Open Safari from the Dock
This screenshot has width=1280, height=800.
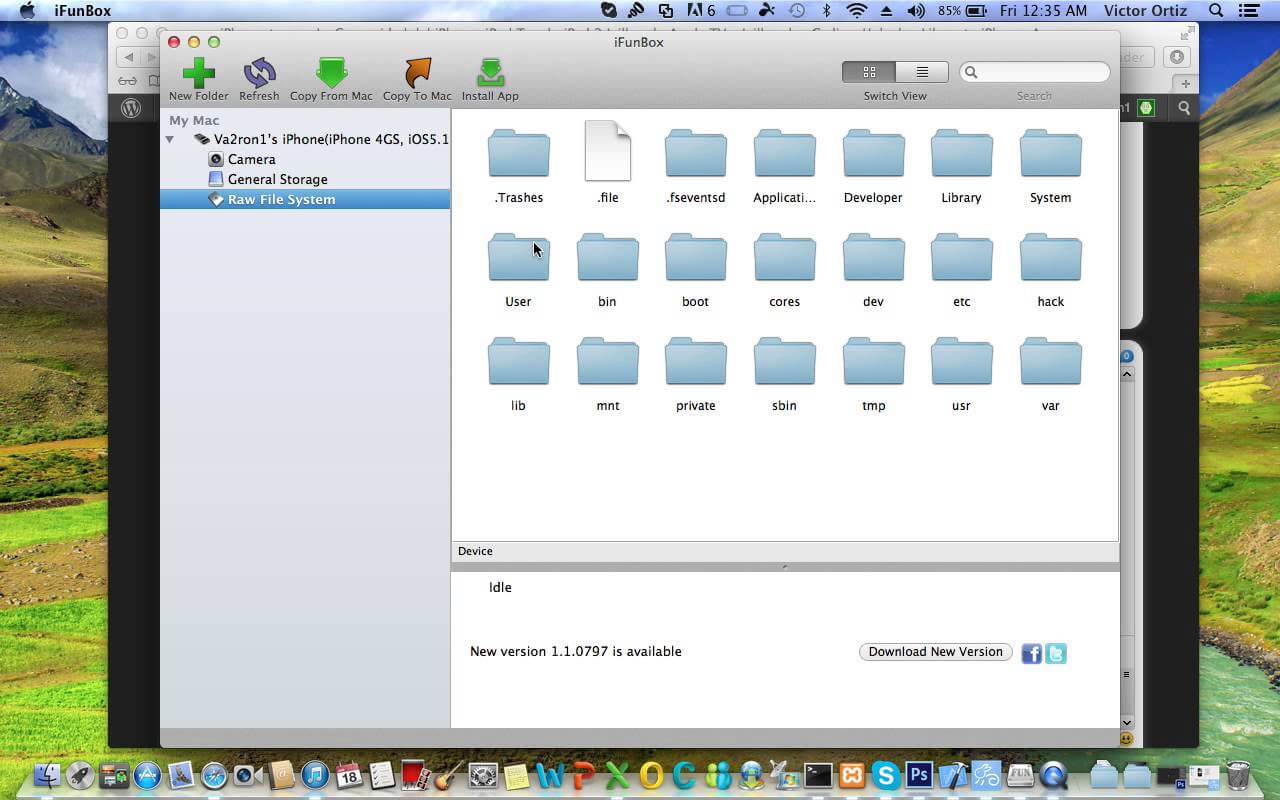click(215, 775)
